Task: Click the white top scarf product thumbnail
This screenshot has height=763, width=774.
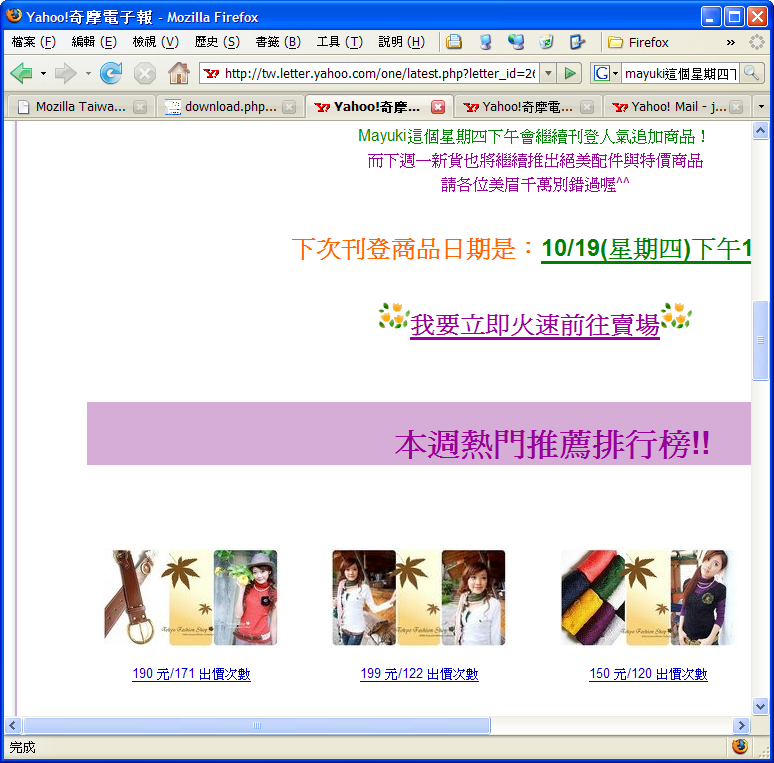Action: [x=419, y=598]
